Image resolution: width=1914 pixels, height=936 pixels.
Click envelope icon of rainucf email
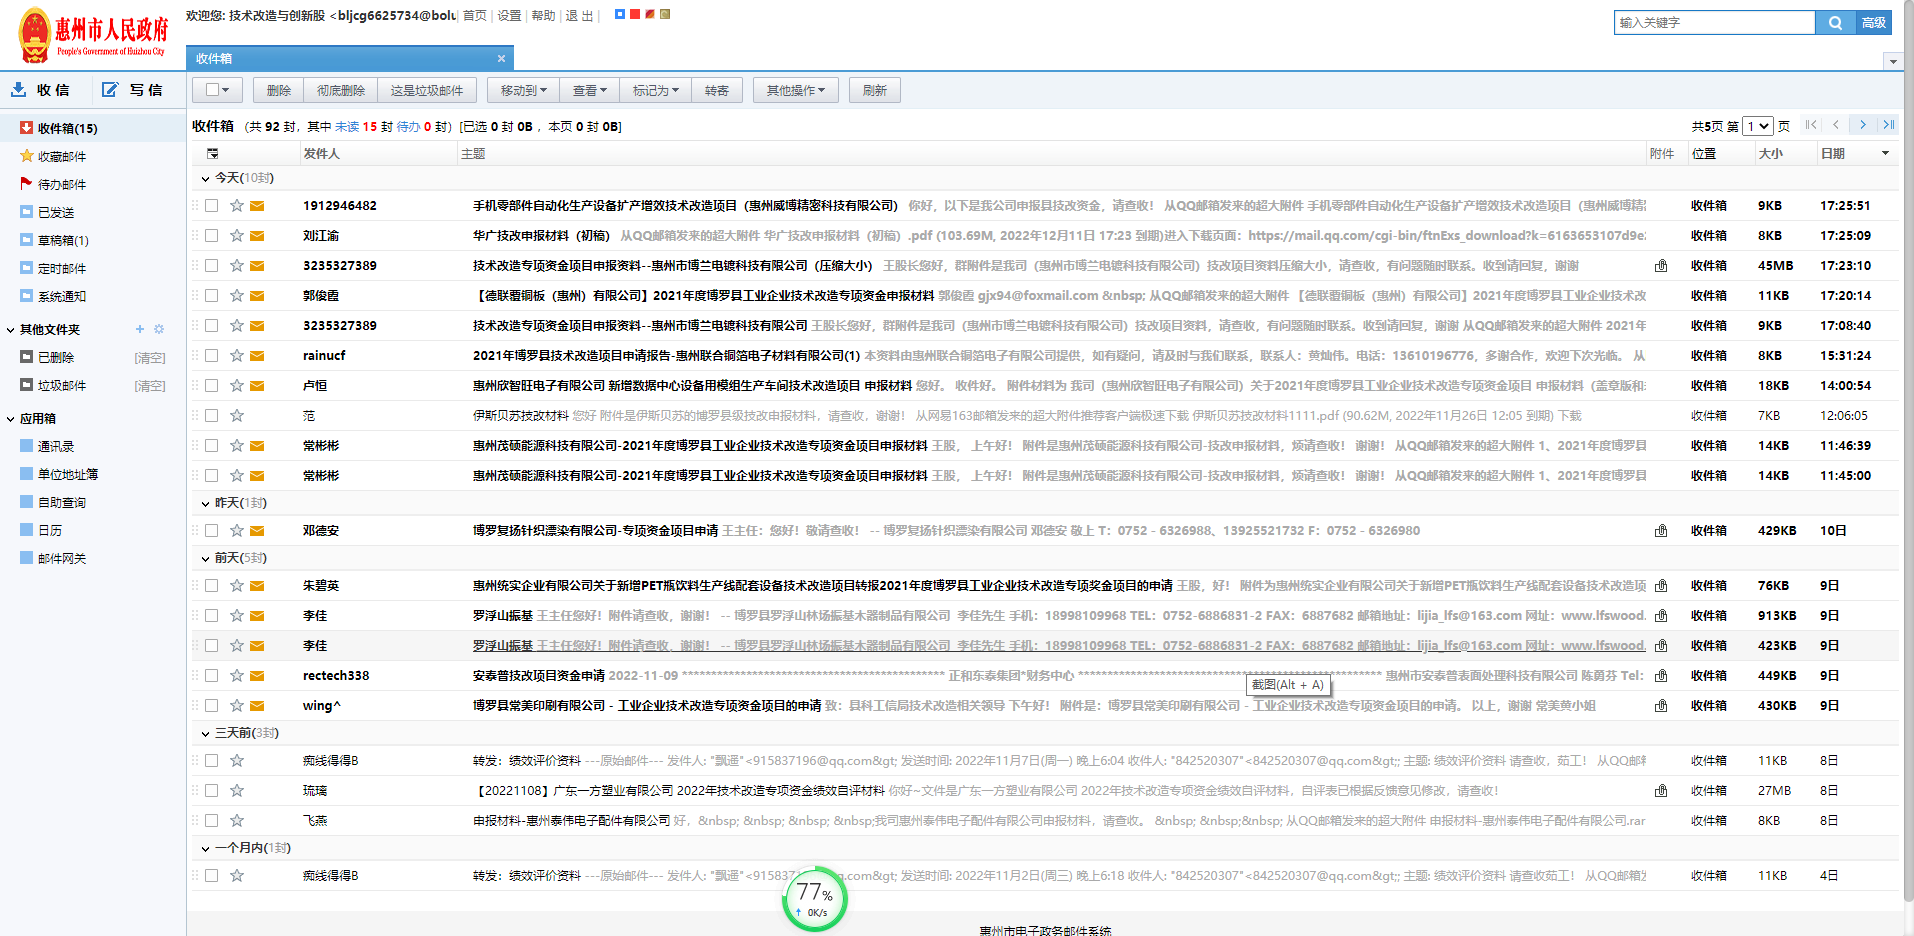coord(257,356)
